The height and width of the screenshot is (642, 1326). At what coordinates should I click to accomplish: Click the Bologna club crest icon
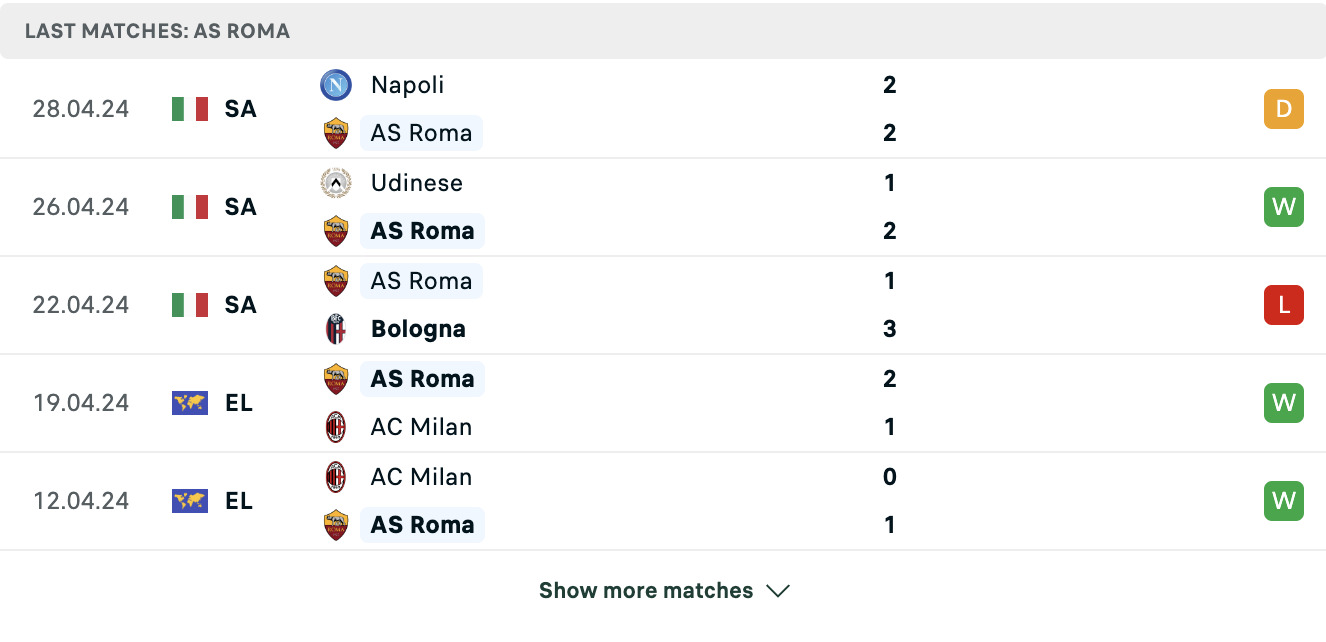tap(336, 329)
